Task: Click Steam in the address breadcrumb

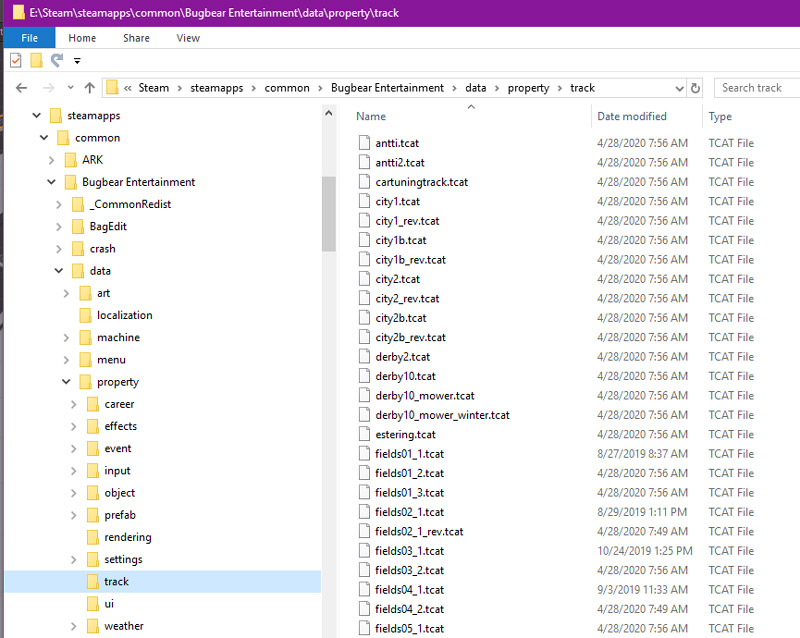Action: click(154, 88)
